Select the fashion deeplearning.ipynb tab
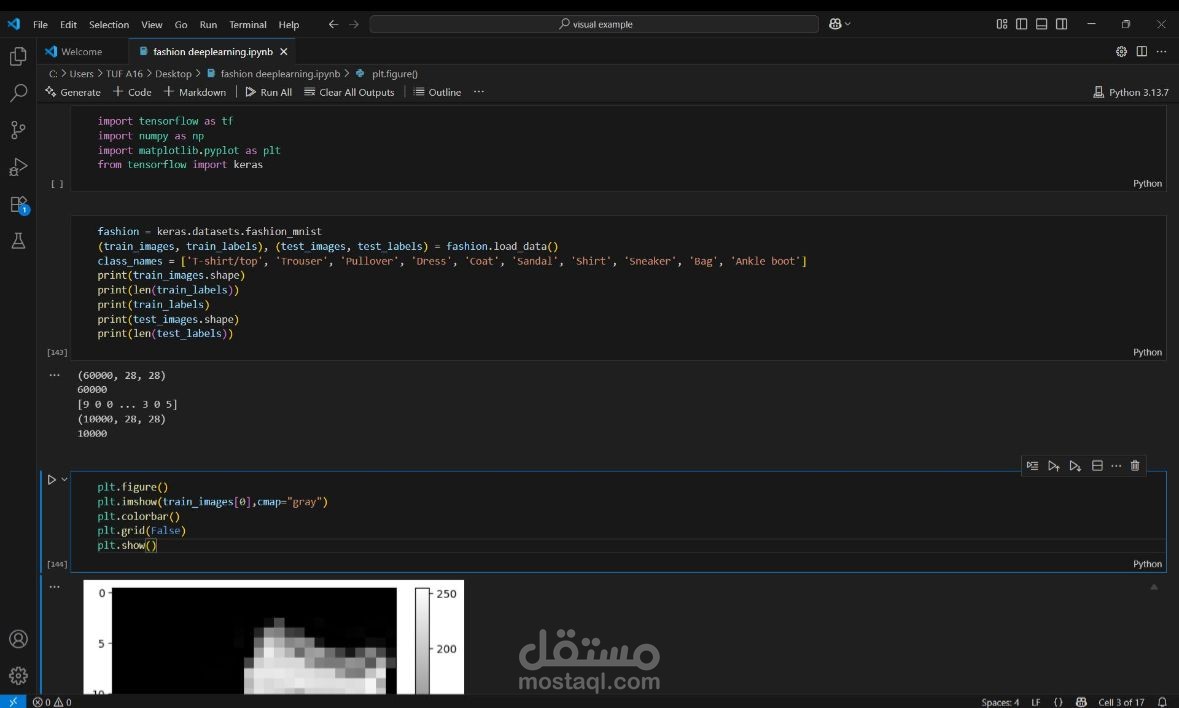Image resolution: width=1179 pixels, height=708 pixels. pyautogui.click(x=213, y=51)
